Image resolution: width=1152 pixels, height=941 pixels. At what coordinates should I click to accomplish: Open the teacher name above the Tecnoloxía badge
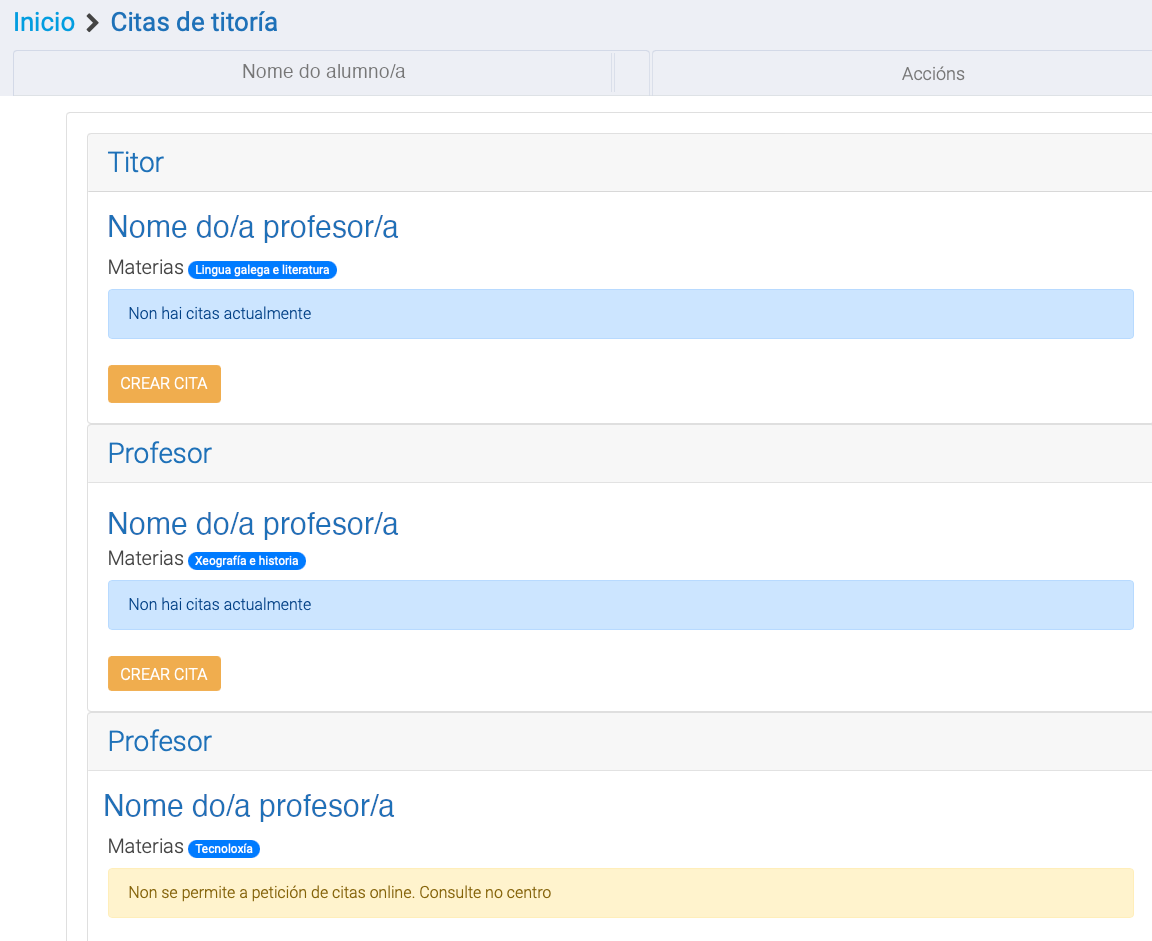pyautogui.click(x=248, y=806)
